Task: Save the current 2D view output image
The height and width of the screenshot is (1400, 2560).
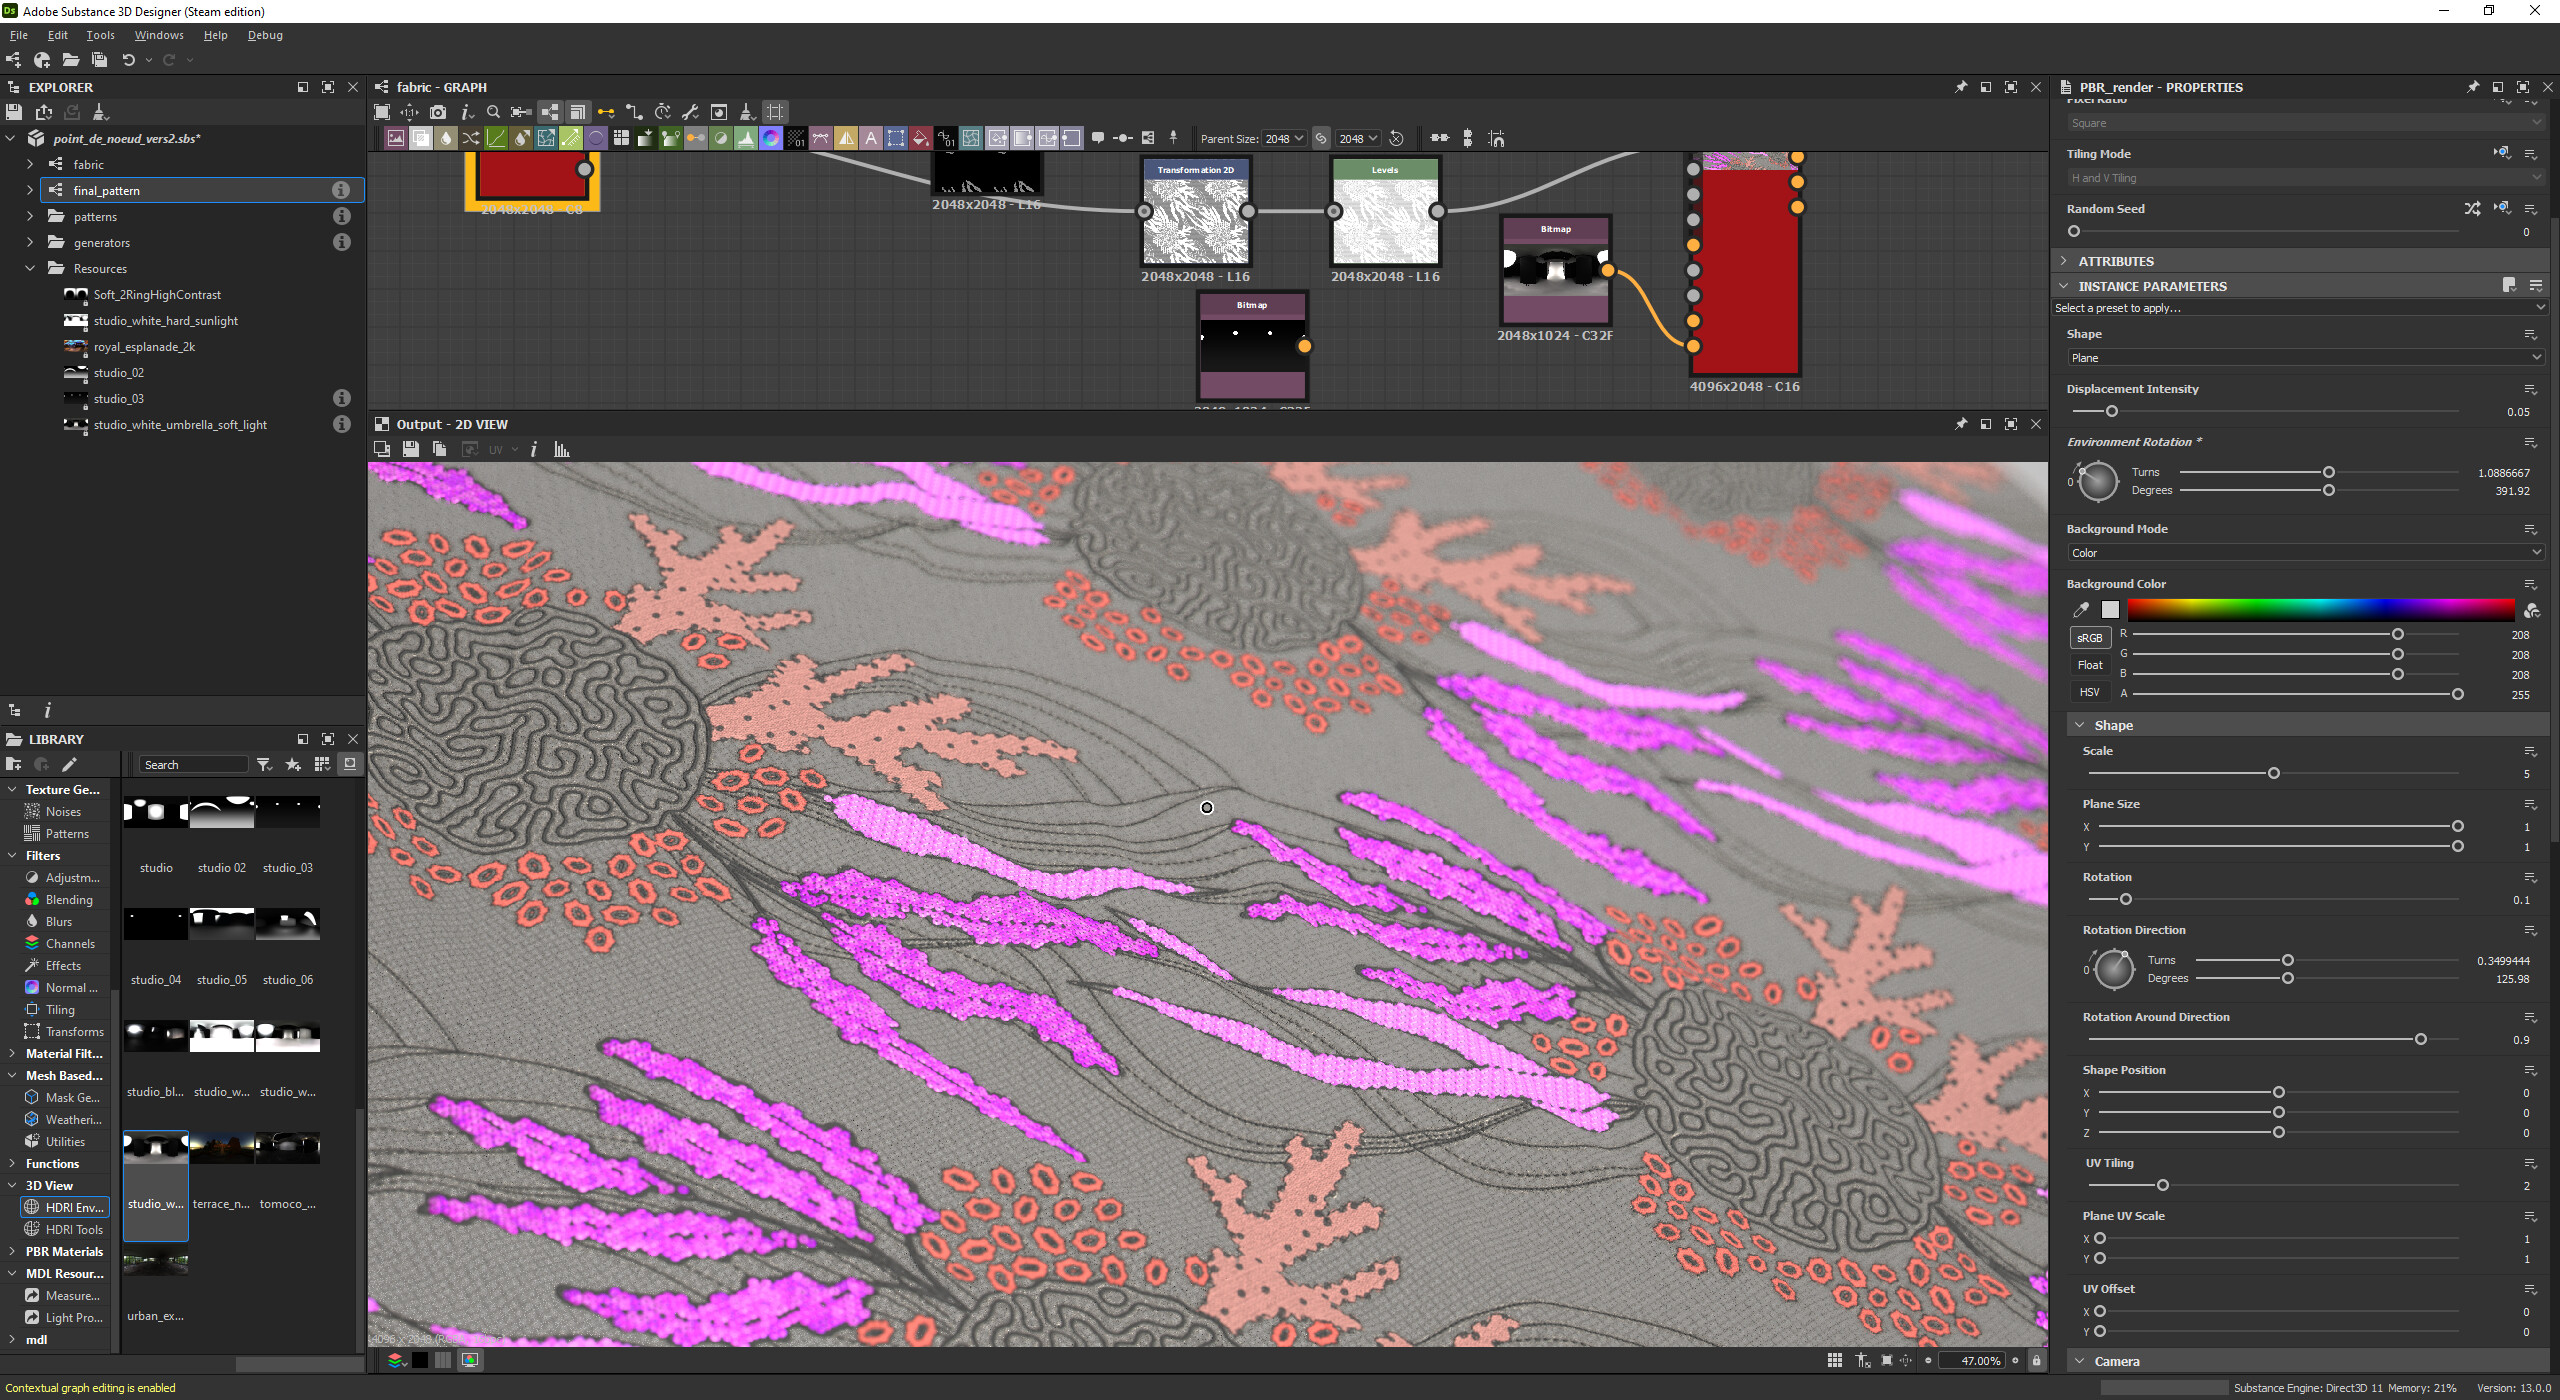Action: click(411, 449)
